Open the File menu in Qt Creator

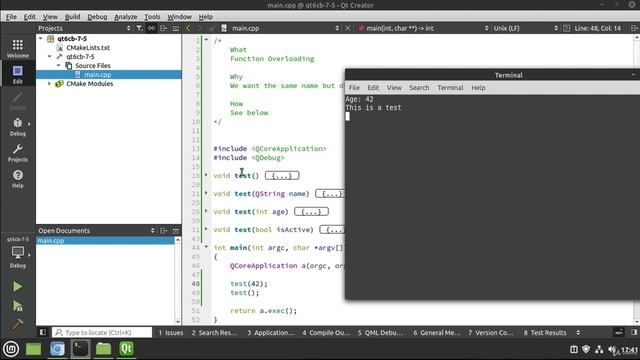pyautogui.click(x=11, y=17)
